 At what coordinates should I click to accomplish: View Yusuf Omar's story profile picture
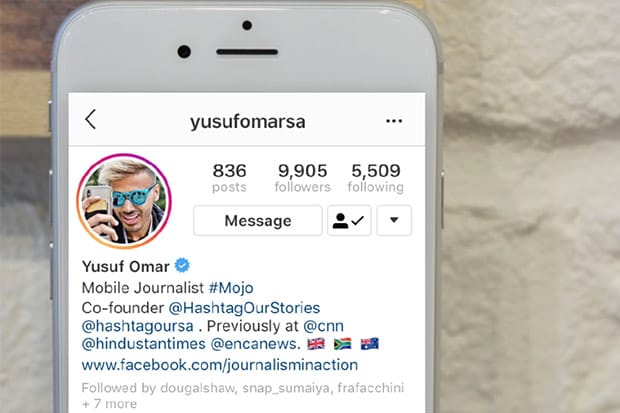point(124,201)
